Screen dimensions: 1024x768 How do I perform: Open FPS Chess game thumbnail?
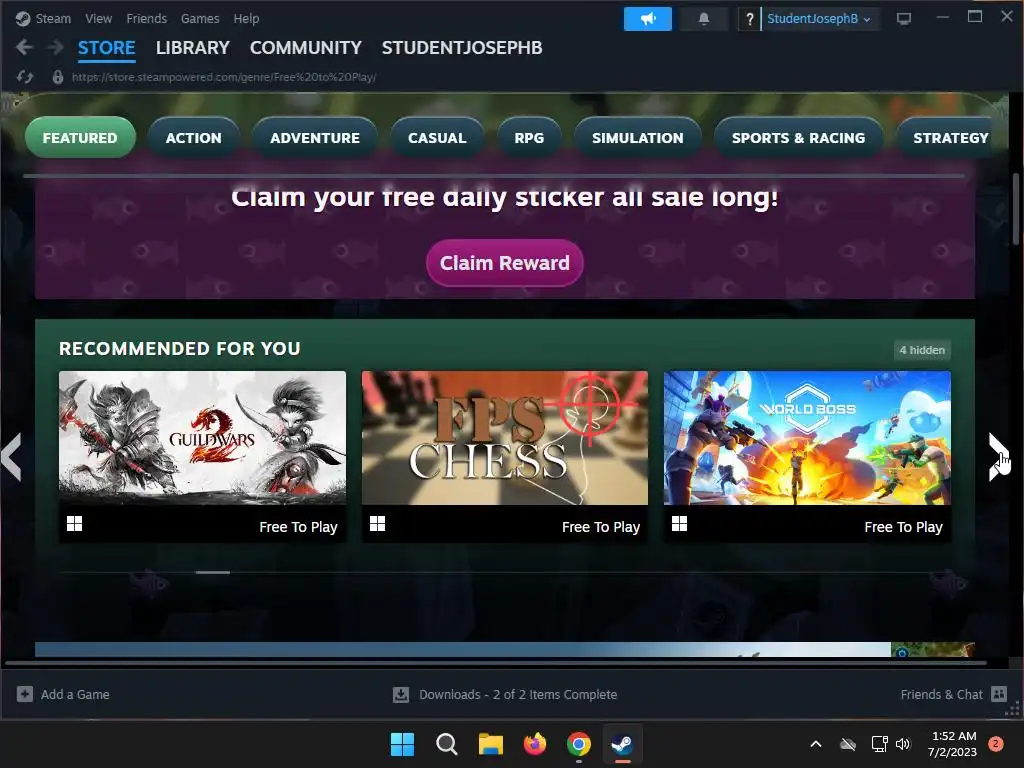505,438
